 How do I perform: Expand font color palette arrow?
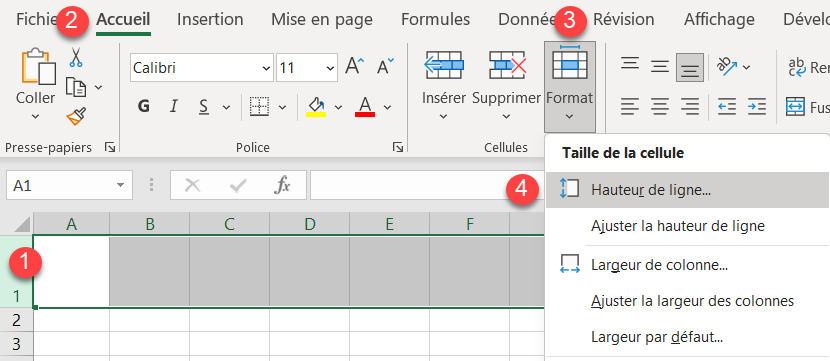387,107
